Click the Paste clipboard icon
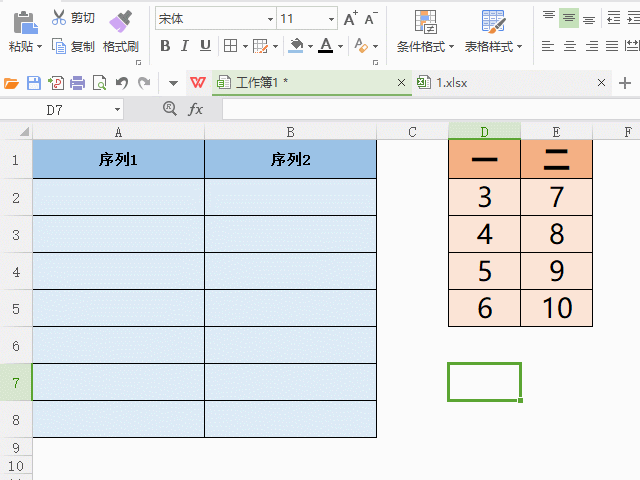The height and width of the screenshot is (480, 640). pos(25,22)
